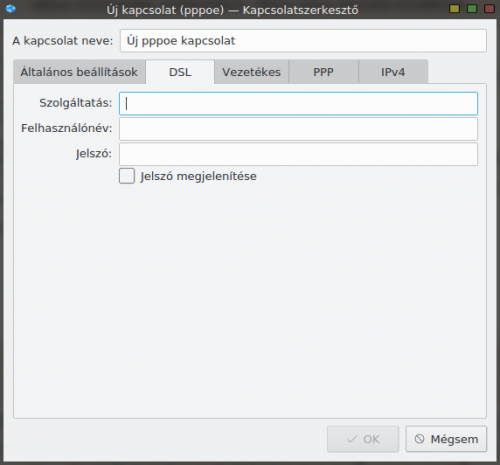Switch to the Általános beállítások tab

[x=79, y=72]
